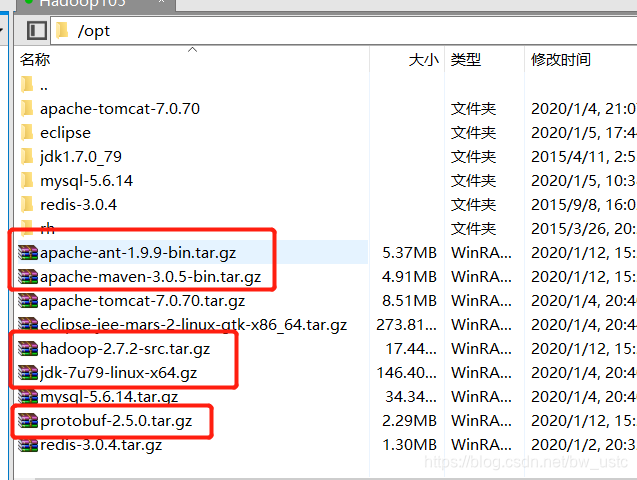This screenshot has width=637, height=480.
Task: Select file name eclipse-jee-mars-2-linux-gtk-x86_64.tar.gz
Action: pos(193,325)
